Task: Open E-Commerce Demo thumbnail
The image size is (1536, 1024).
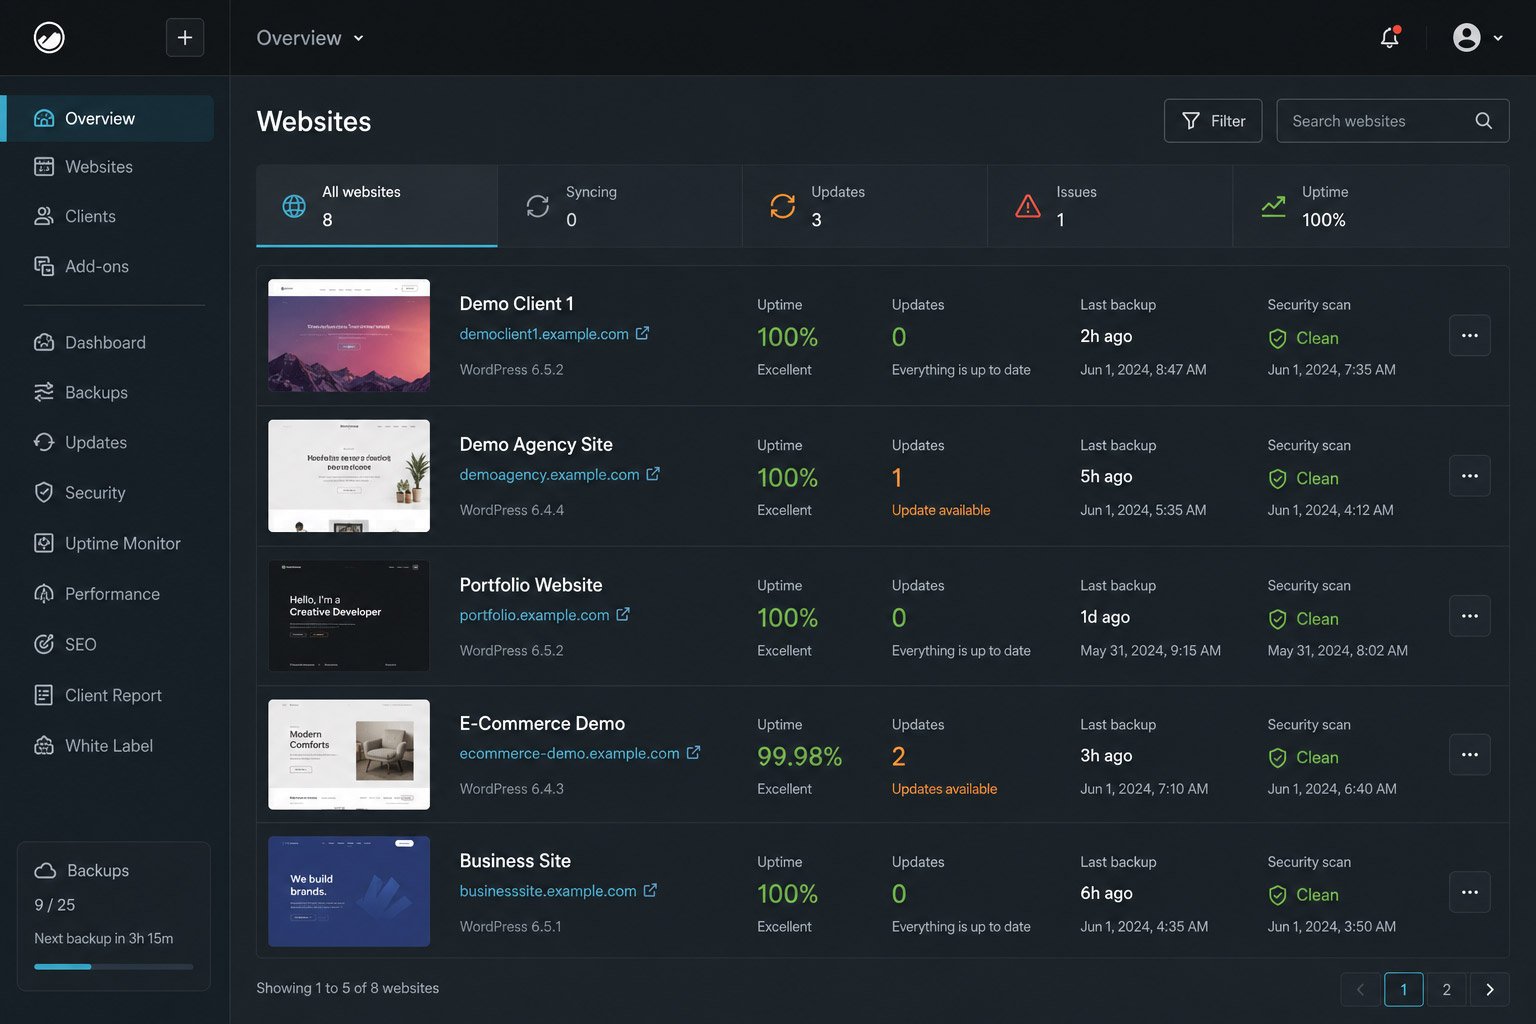Action: point(349,754)
